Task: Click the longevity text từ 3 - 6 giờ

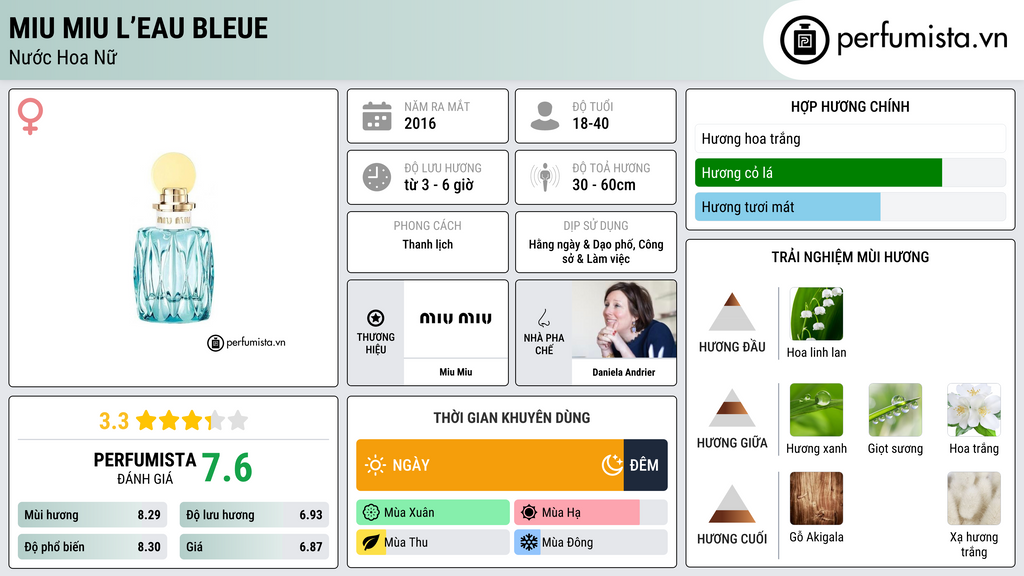Action: coord(438,185)
